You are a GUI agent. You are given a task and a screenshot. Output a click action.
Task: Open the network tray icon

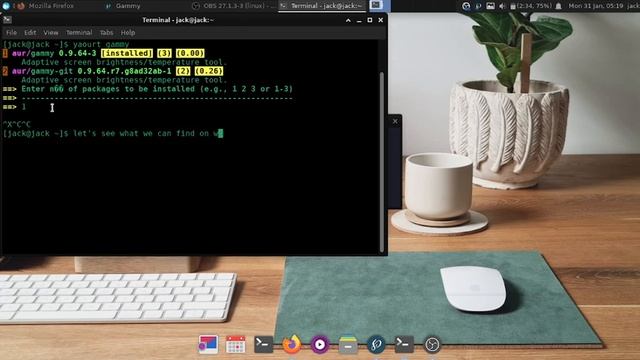[466, 6]
